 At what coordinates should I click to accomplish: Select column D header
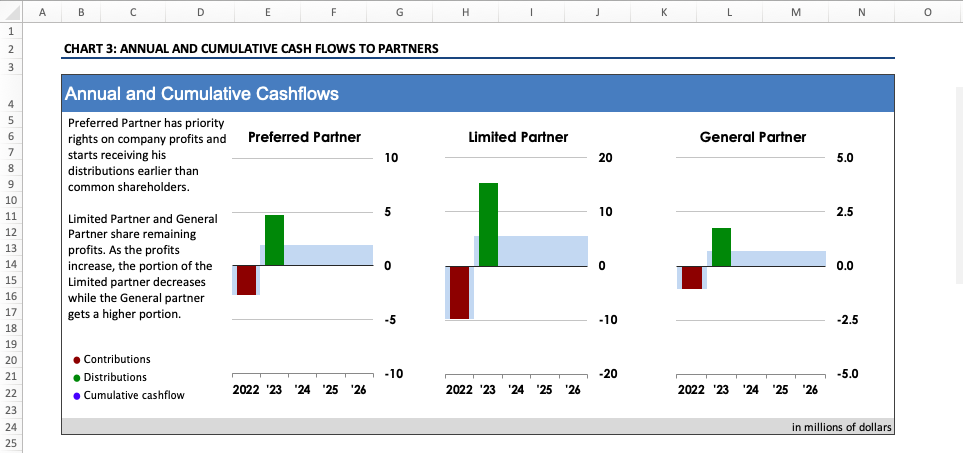tap(200, 12)
